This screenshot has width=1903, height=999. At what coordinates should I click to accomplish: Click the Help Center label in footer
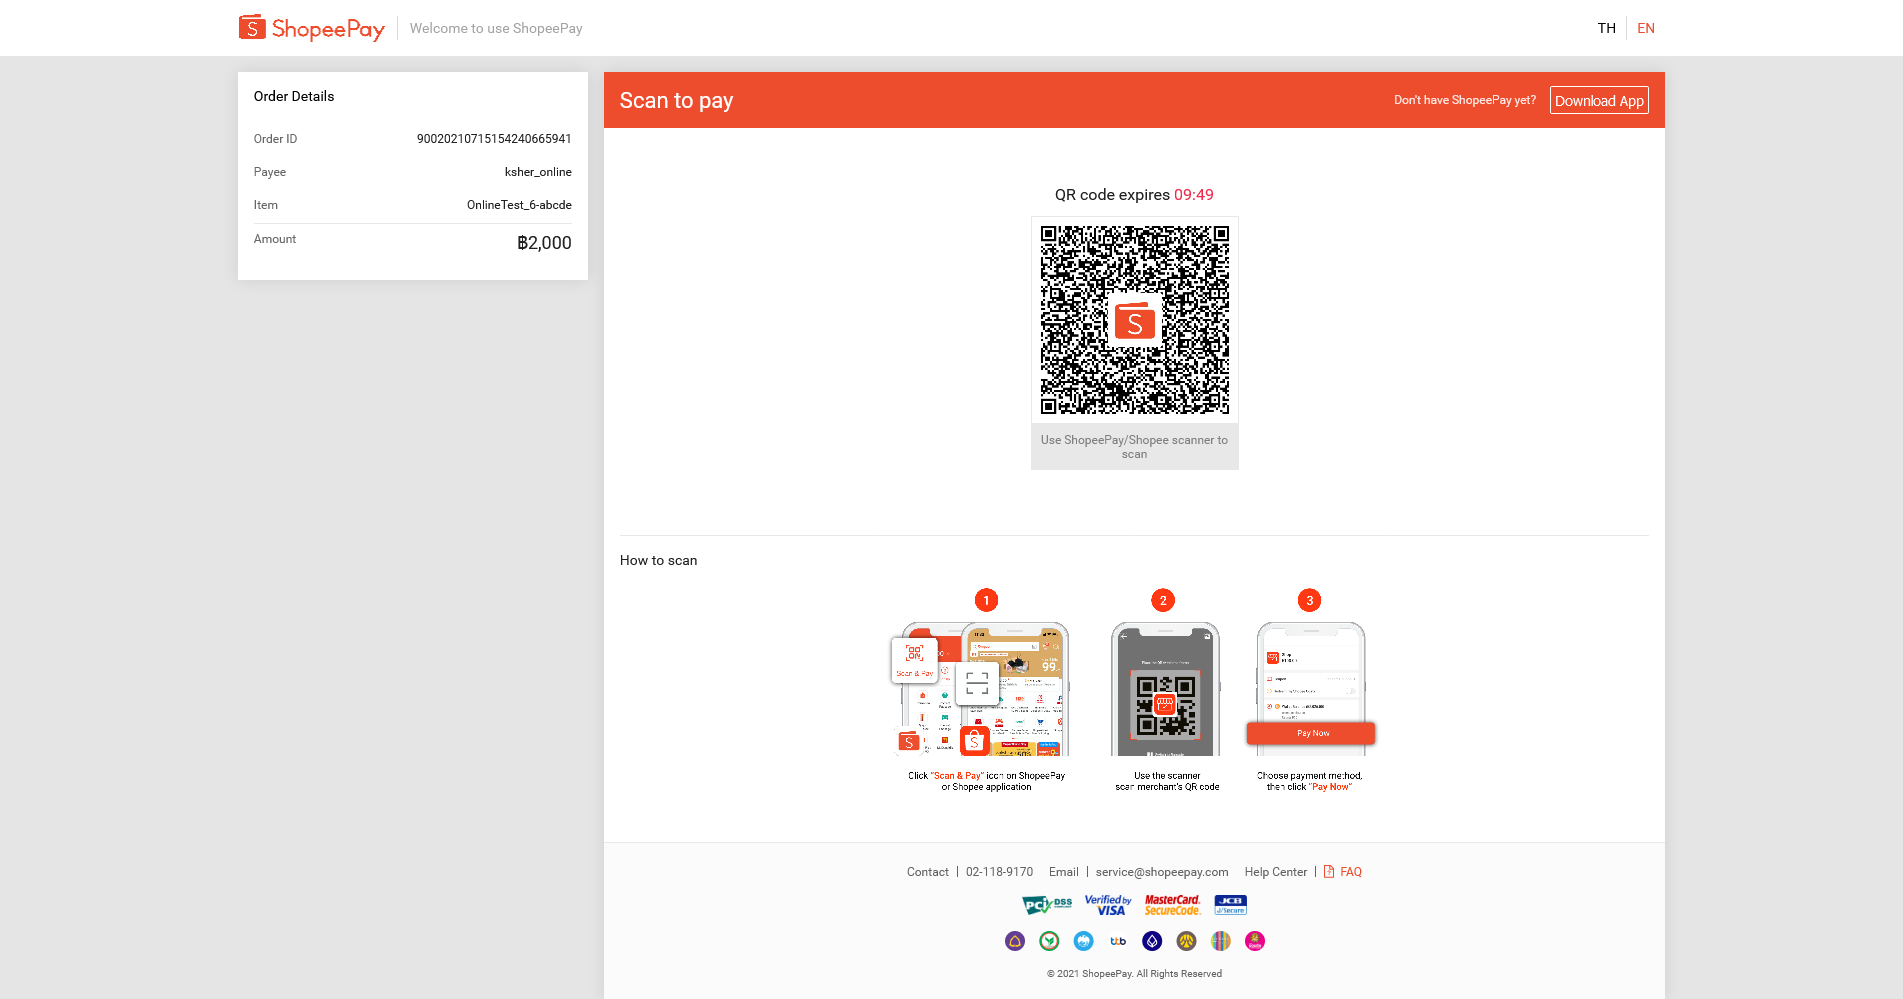[x=1276, y=872]
